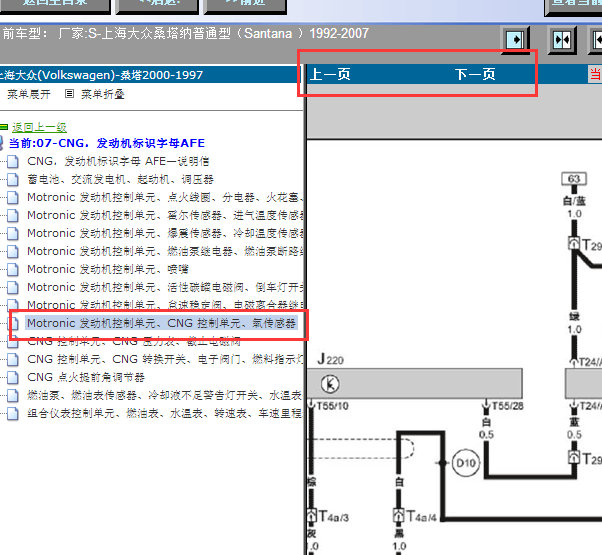Click the document icon for 蓄电池、交流发电机 row

tap(13, 179)
